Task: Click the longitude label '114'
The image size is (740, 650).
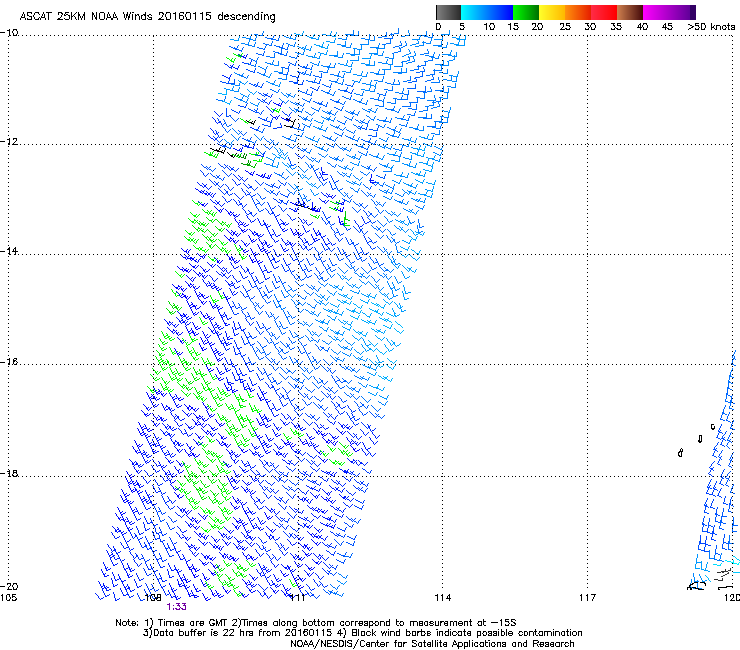Action: 442,598
